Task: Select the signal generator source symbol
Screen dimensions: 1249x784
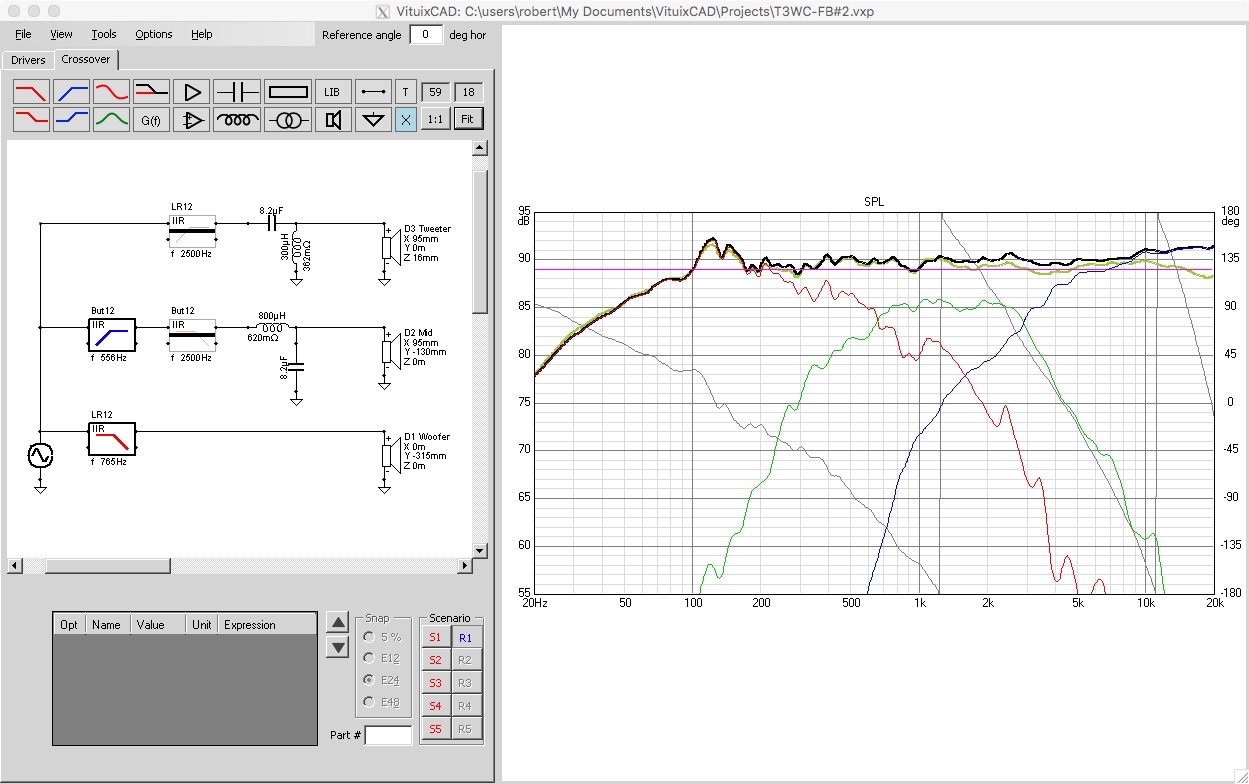Action: [40, 456]
